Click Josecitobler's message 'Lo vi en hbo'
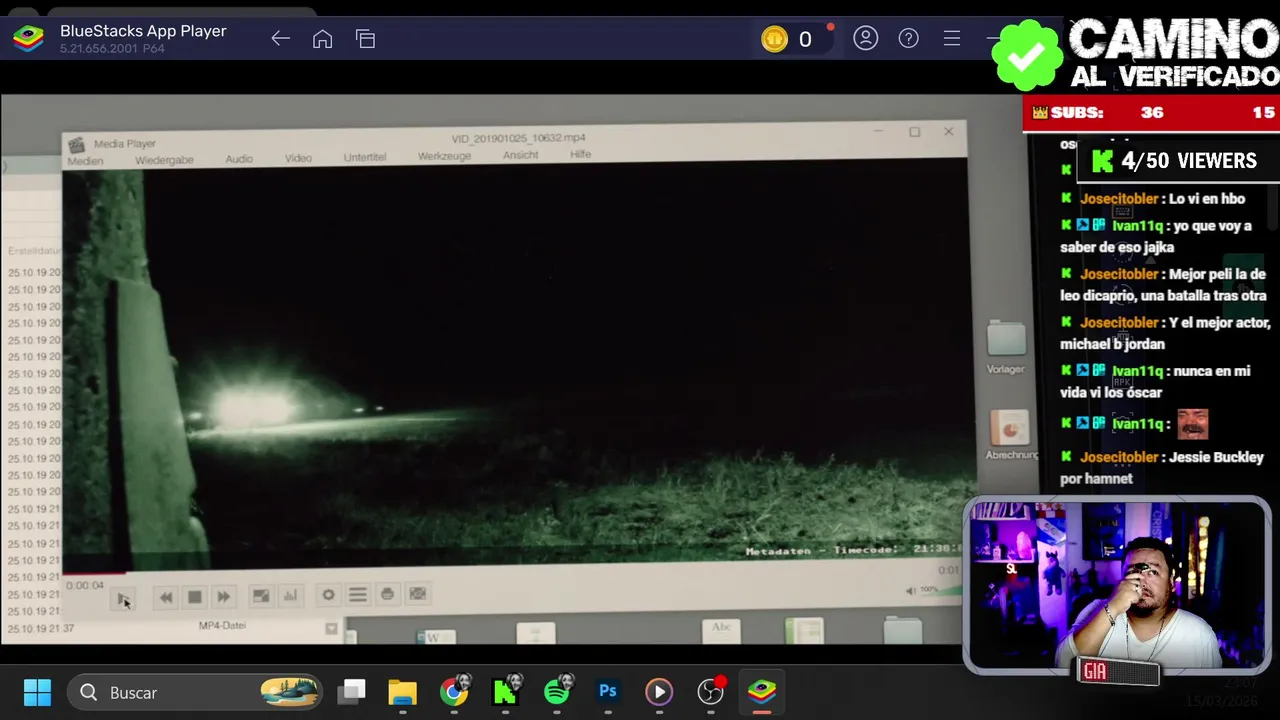This screenshot has width=1280, height=720. coord(1206,199)
